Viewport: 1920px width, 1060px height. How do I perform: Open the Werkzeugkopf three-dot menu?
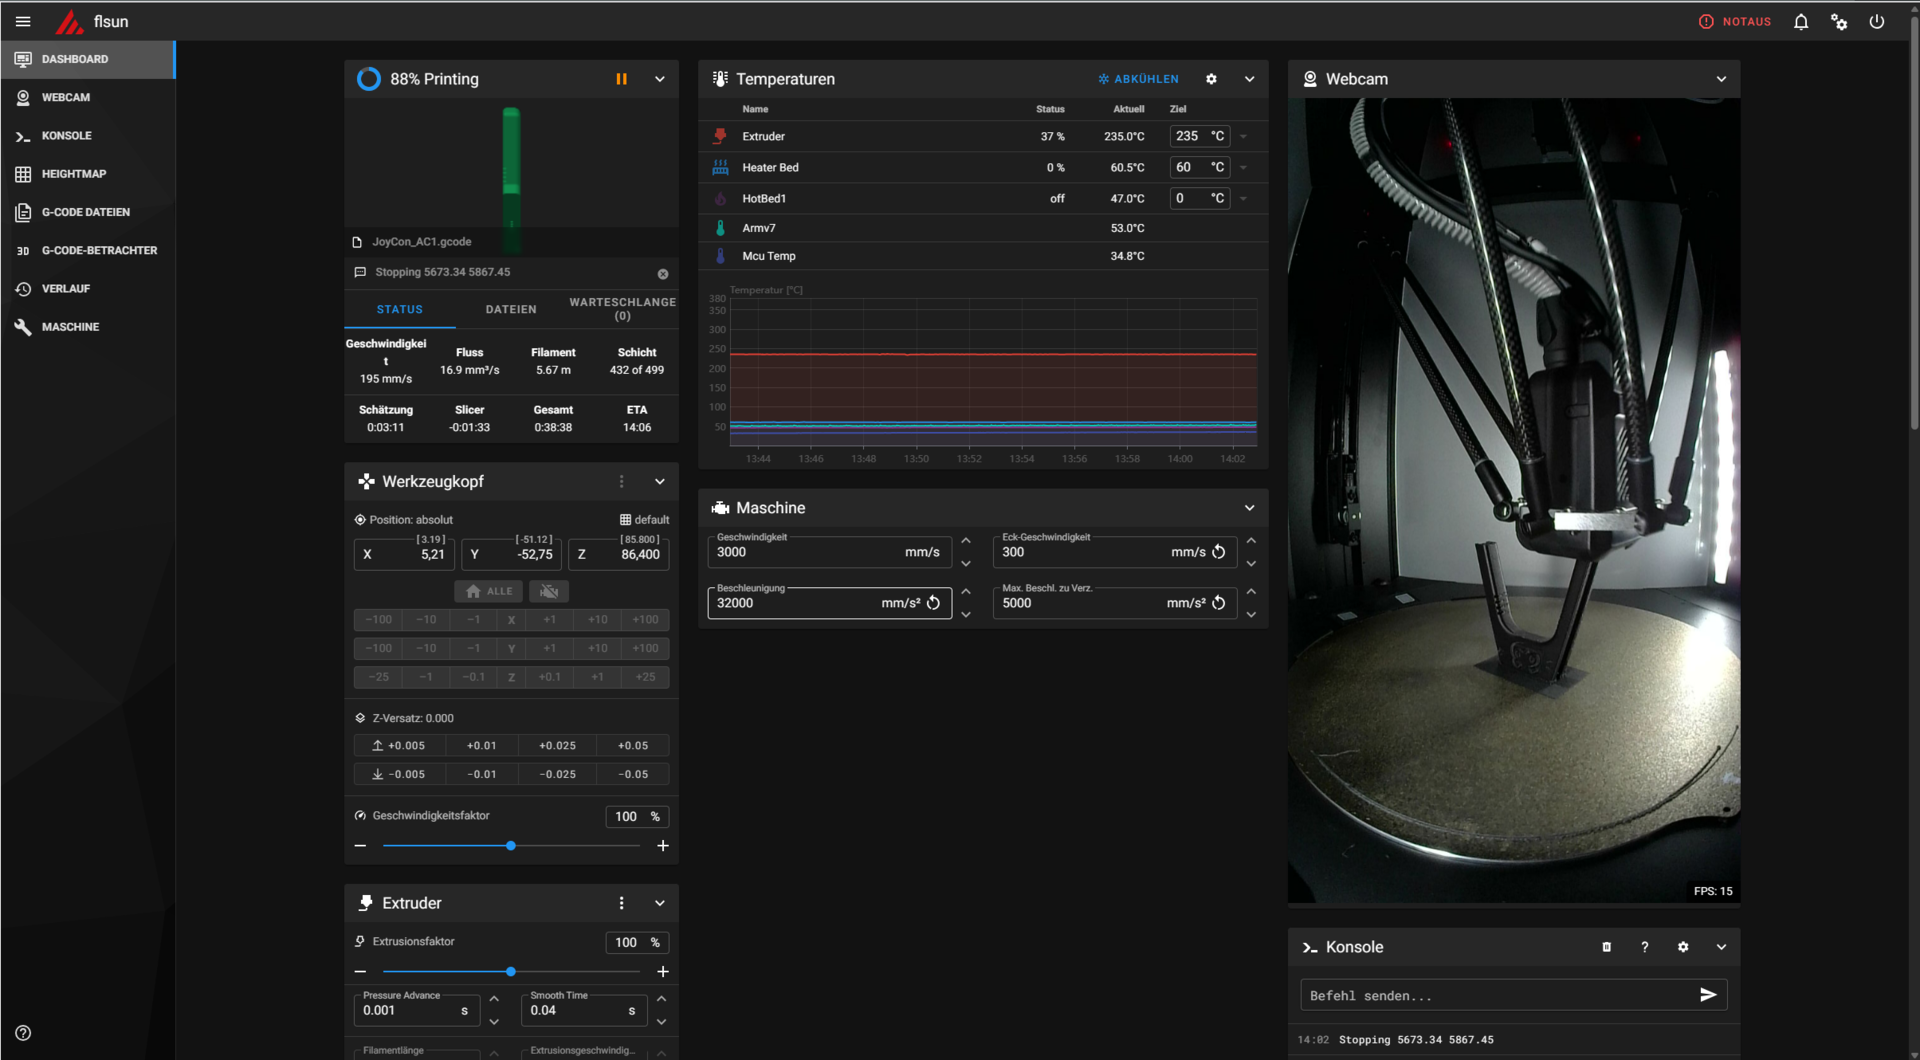click(x=621, y=482)
